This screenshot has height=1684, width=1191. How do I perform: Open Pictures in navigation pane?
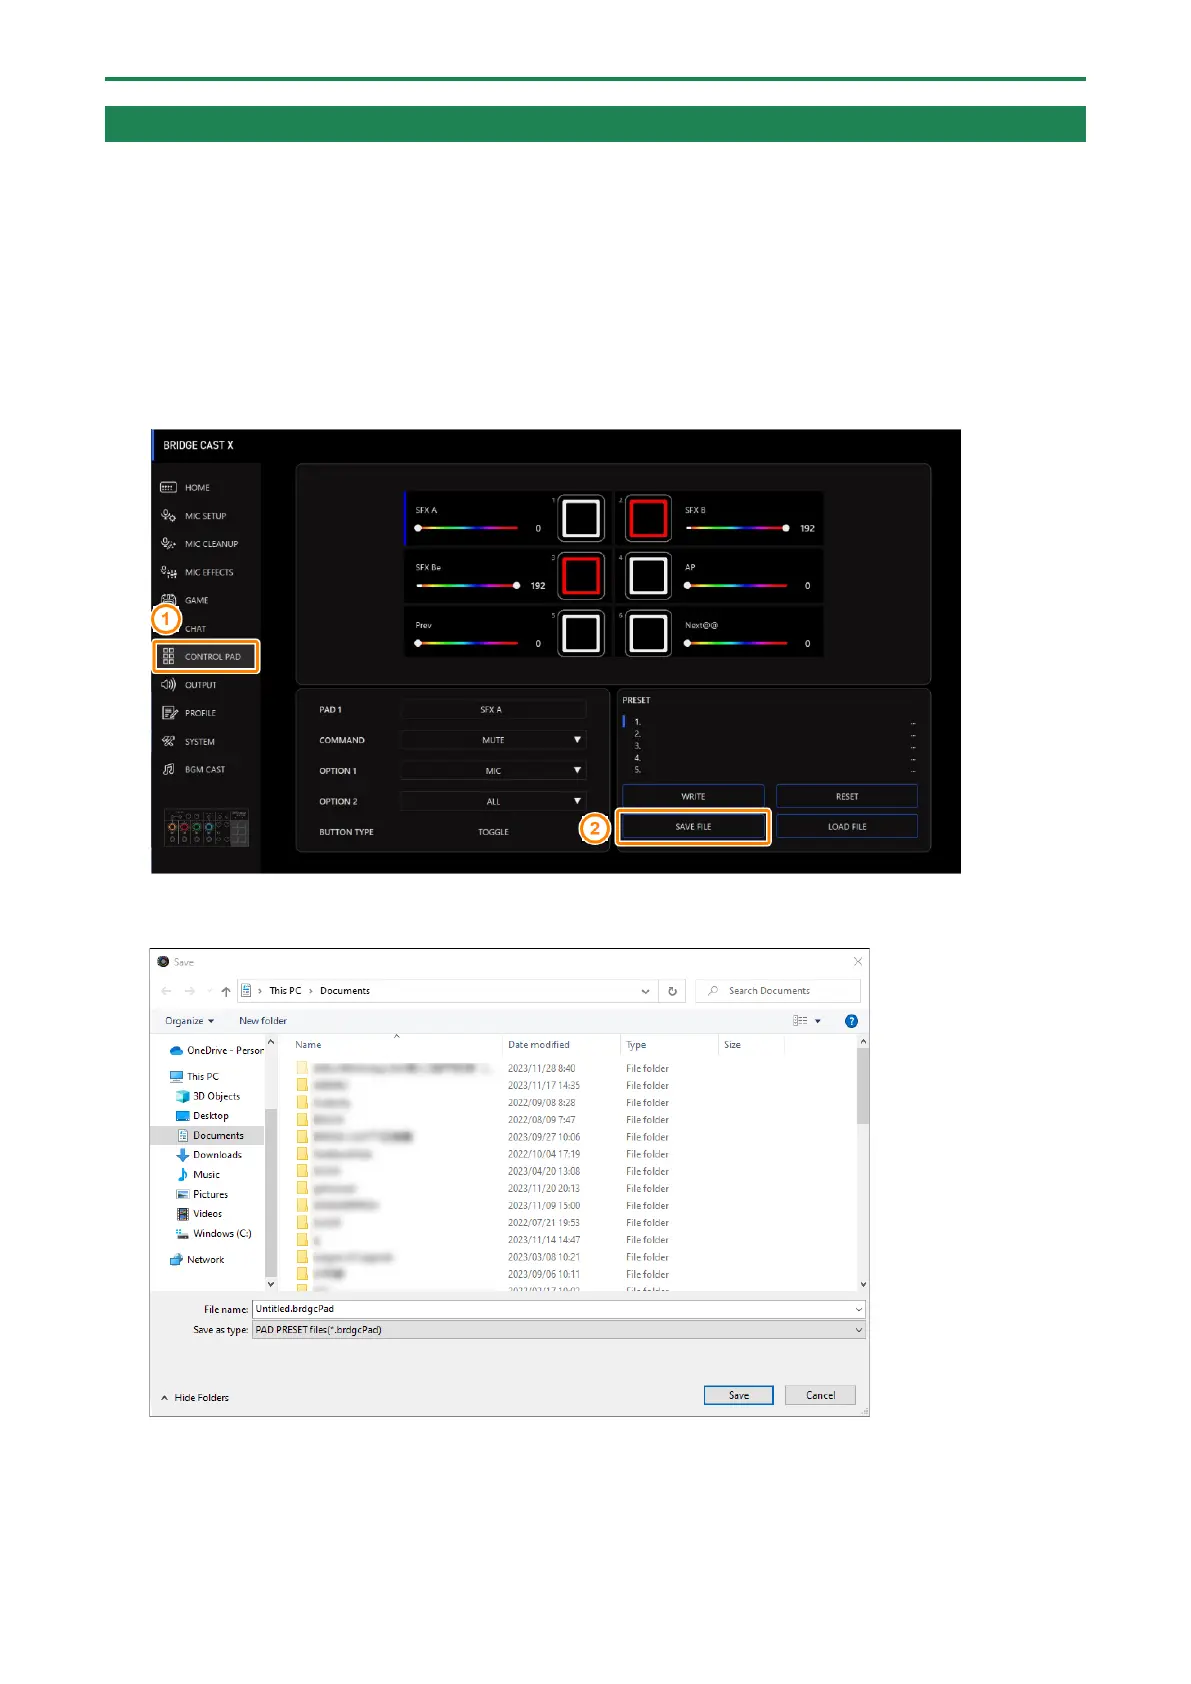click(202, 1195)
